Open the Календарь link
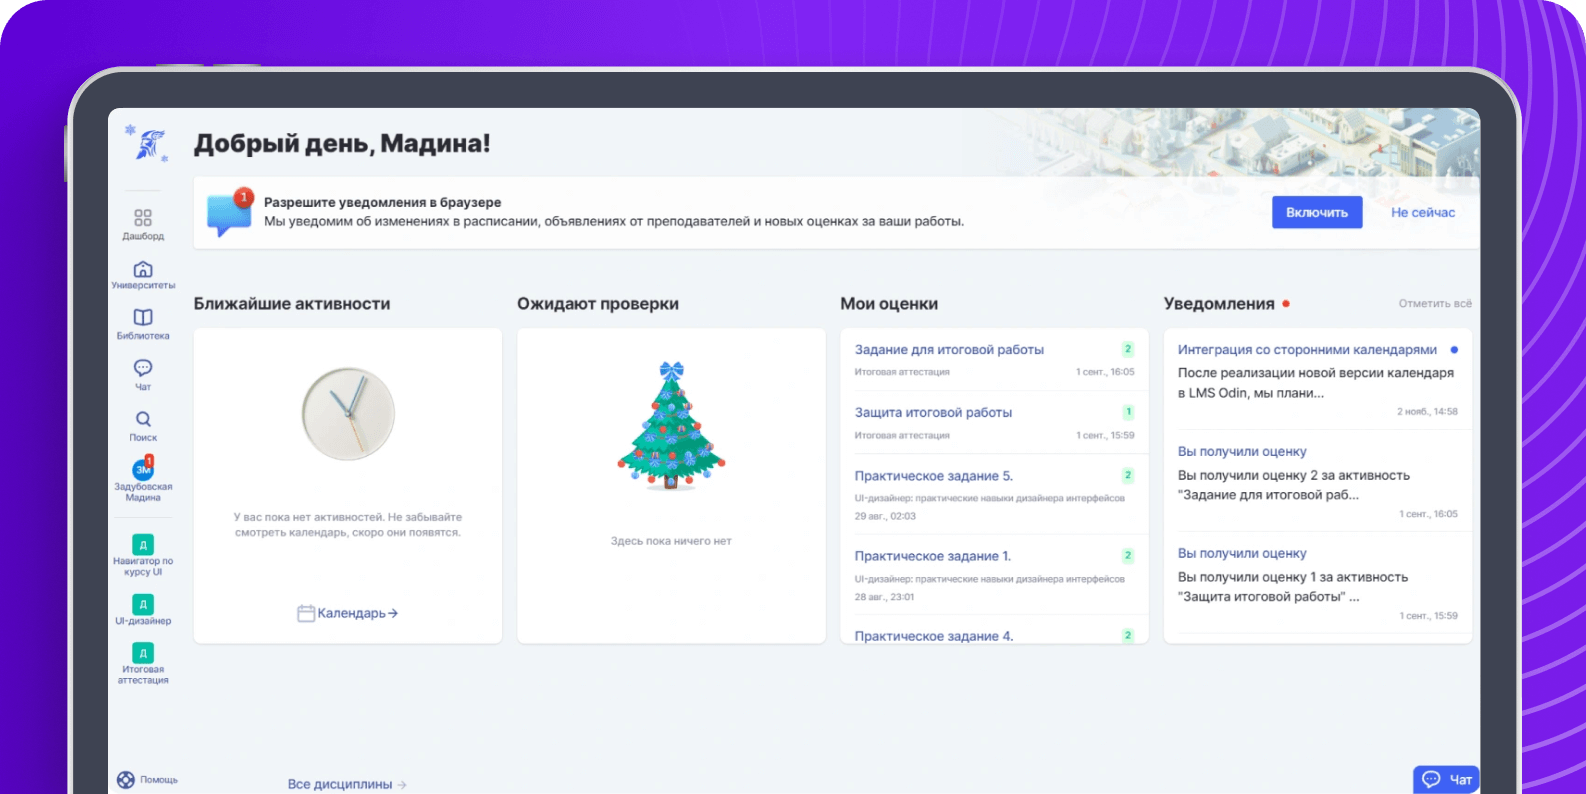The width and height of the screenshot is (1586, 794). tap(358, 613)
